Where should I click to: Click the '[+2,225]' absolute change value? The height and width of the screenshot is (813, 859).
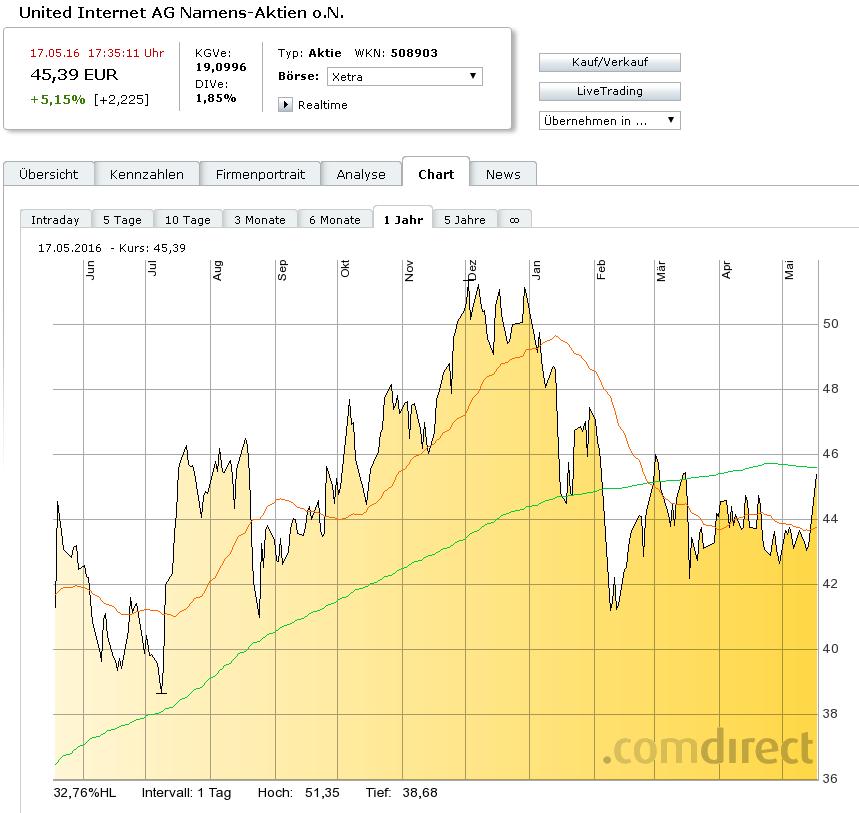click(121, 100)
